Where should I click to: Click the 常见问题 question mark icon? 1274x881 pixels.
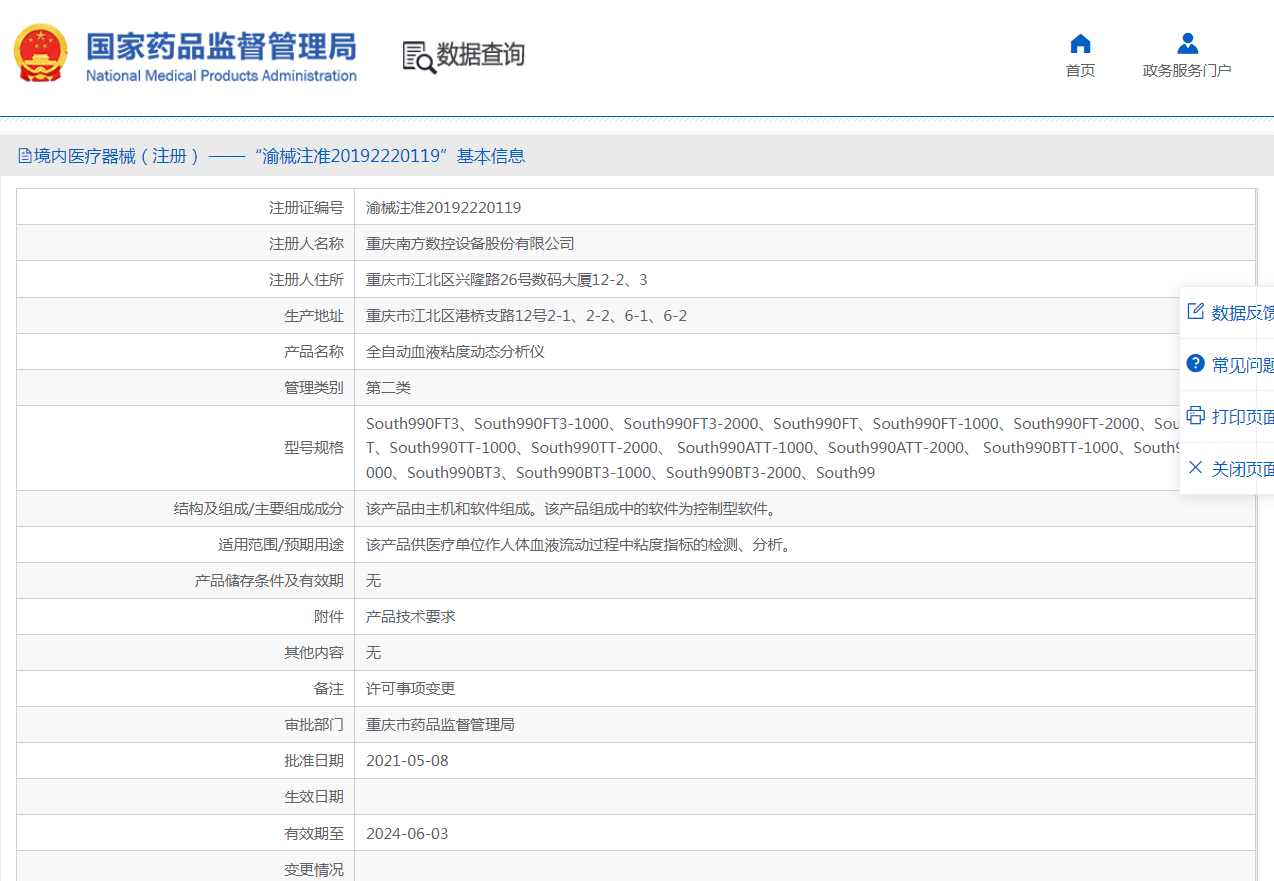(x=1195, y=364)
